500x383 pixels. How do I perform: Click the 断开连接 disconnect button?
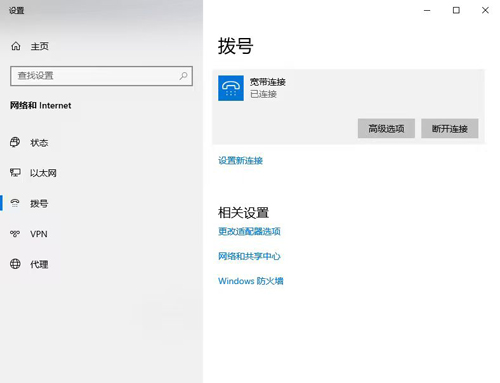[450, 128]
